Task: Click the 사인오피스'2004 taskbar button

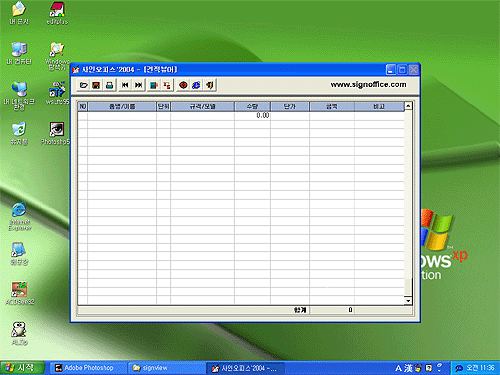Action: pyautogui.click(x=245, y=368)
